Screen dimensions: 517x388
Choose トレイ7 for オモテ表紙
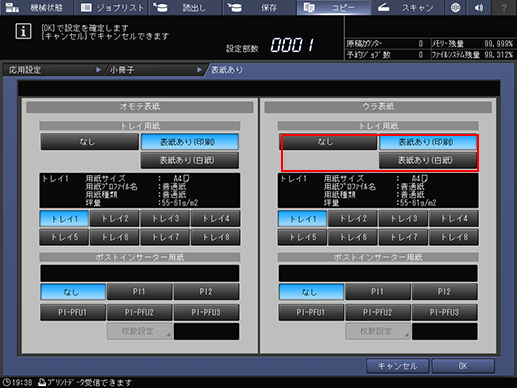tap(165, 237)
